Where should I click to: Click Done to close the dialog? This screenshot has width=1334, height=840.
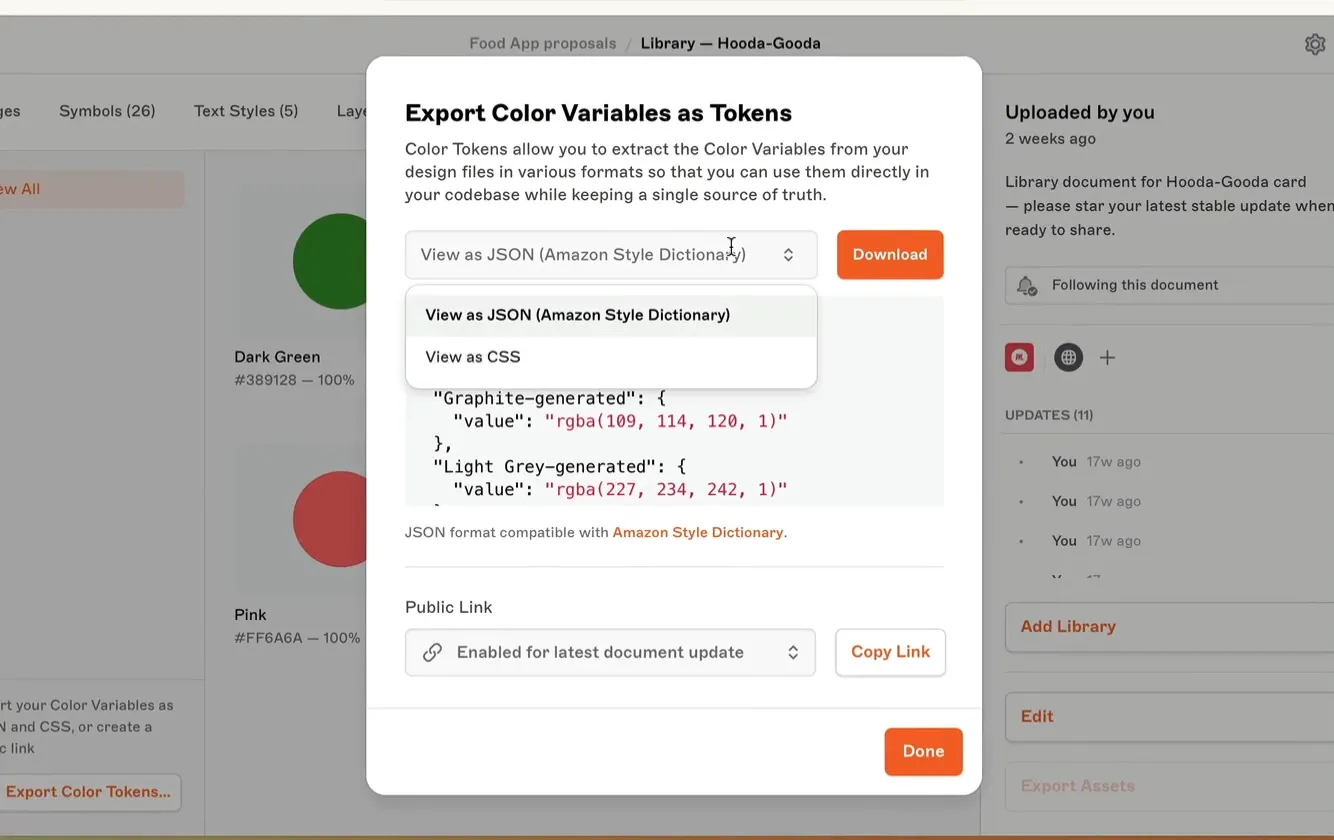(x=922, y=751)
